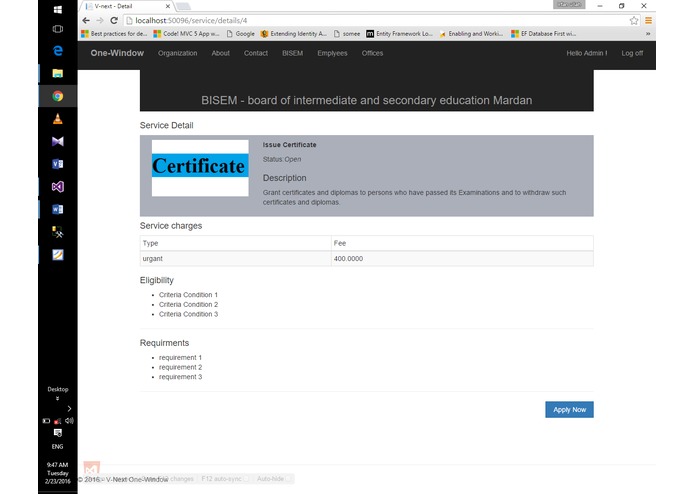The image size is (695, 494).
Task: Click 'Criteria Condition 1' list item
Action: coord(188,295)
